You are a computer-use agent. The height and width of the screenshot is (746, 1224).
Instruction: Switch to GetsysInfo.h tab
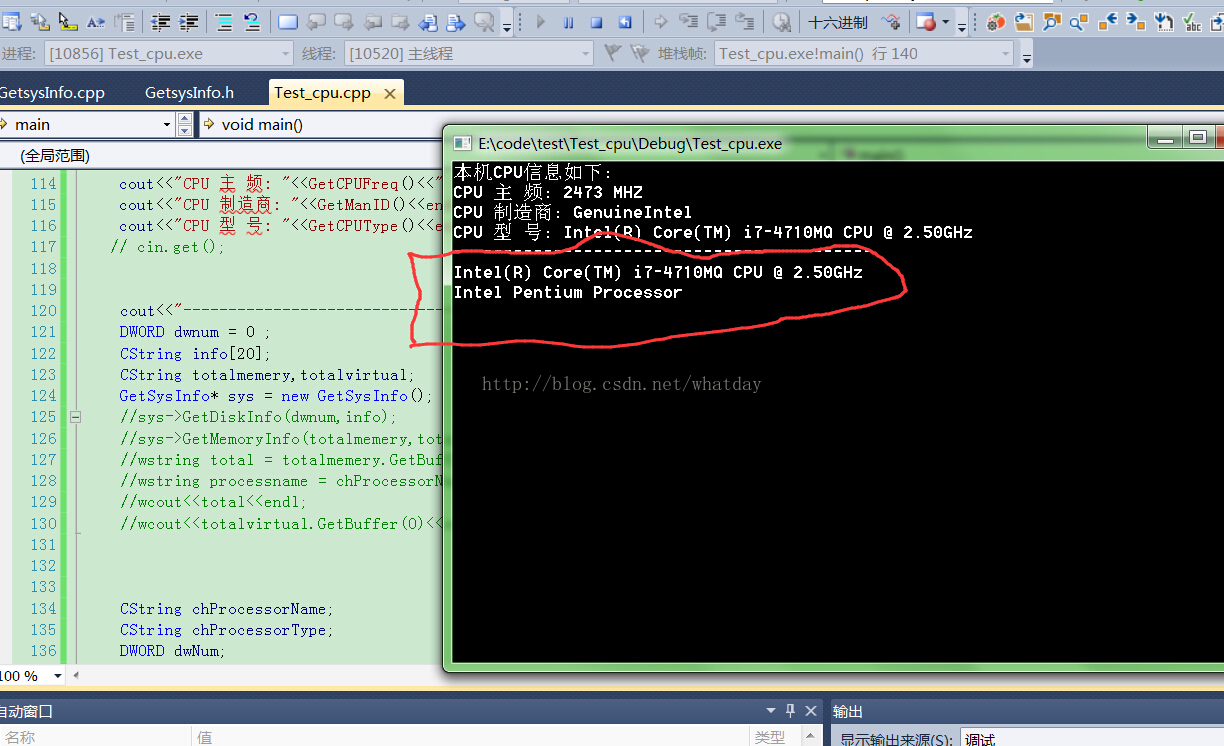[x=189, y=93]
